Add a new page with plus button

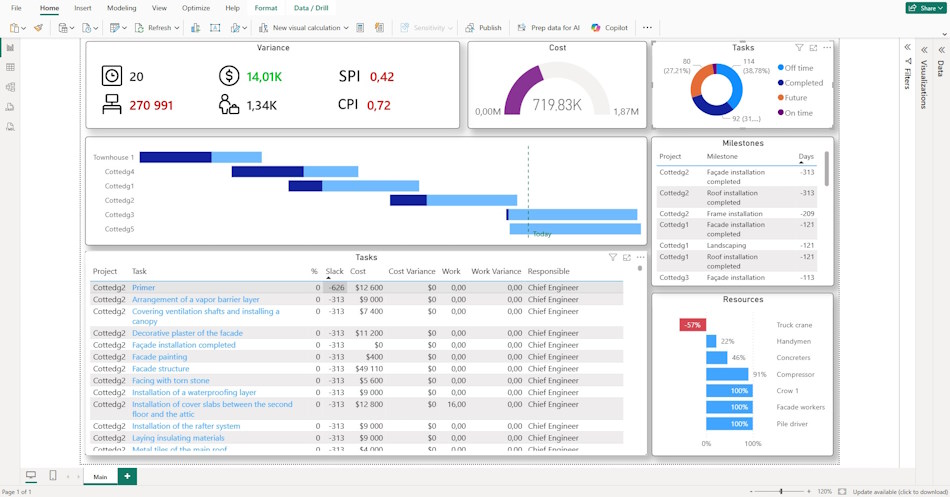[127, 476]
